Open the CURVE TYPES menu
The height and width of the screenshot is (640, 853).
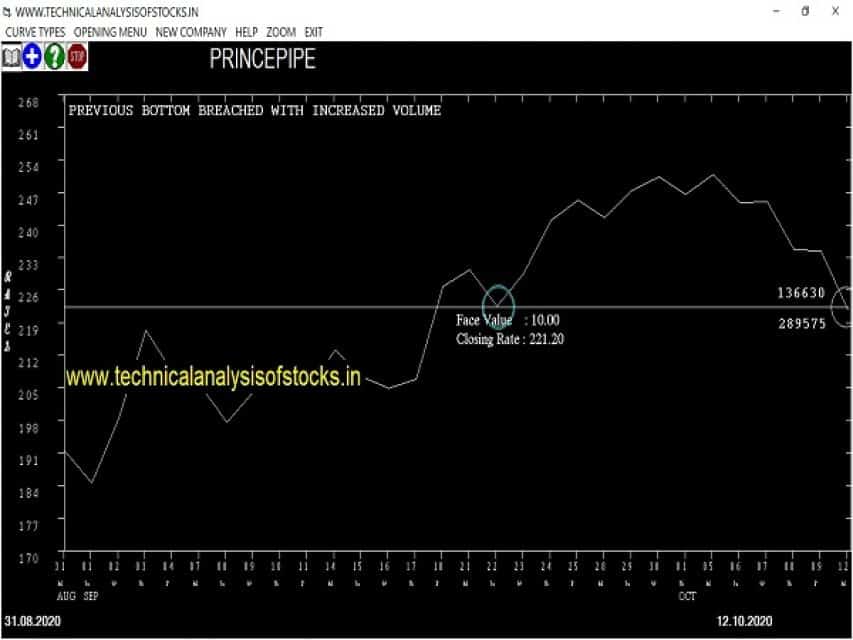pyautogui.click(x=35, y=33)
